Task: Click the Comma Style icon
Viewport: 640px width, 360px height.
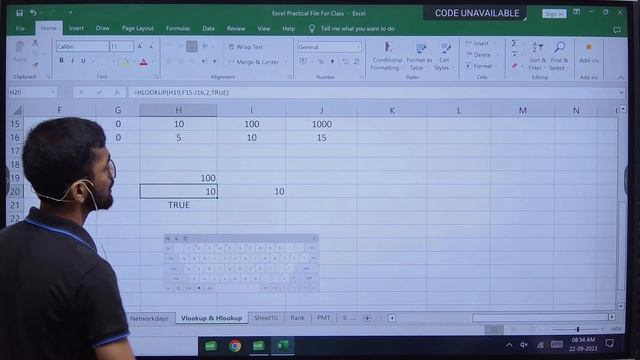Action: coord(332,62)
